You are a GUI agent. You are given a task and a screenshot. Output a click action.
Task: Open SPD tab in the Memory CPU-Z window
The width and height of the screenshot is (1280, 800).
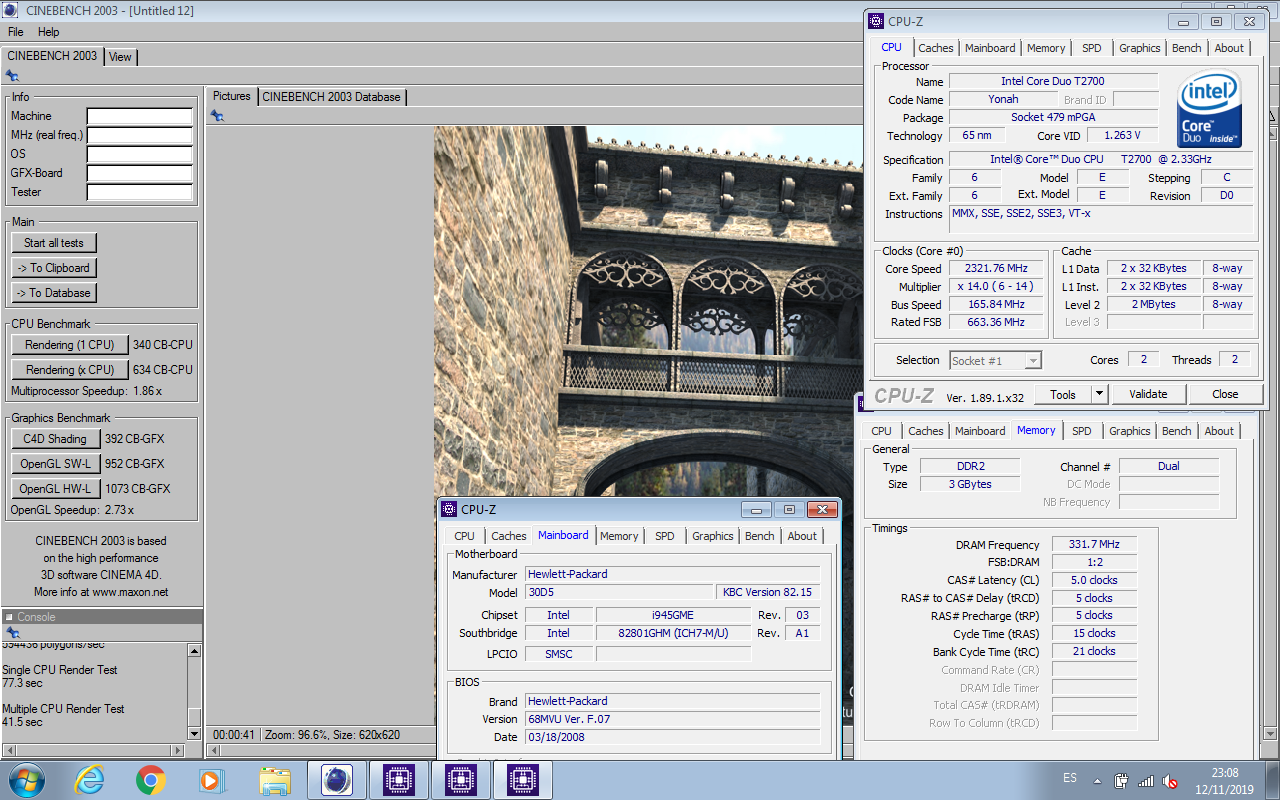click(x=1082, y=431)
